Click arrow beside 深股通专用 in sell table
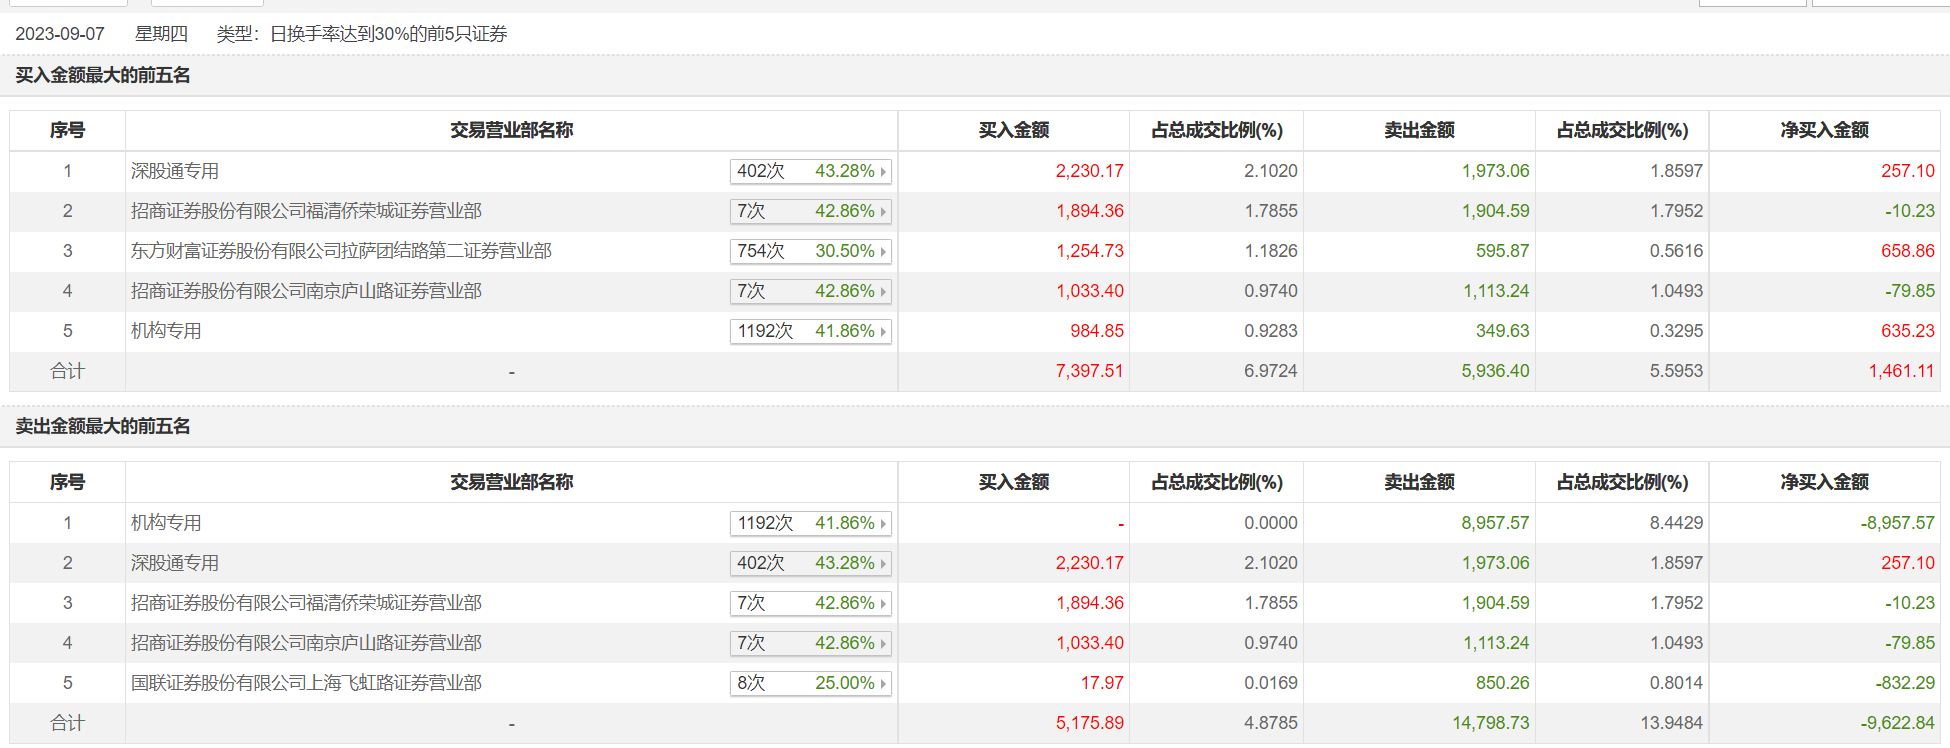The width and height of the screenshot is (1950, 748). pyautogui.click(x=883, y=564)
